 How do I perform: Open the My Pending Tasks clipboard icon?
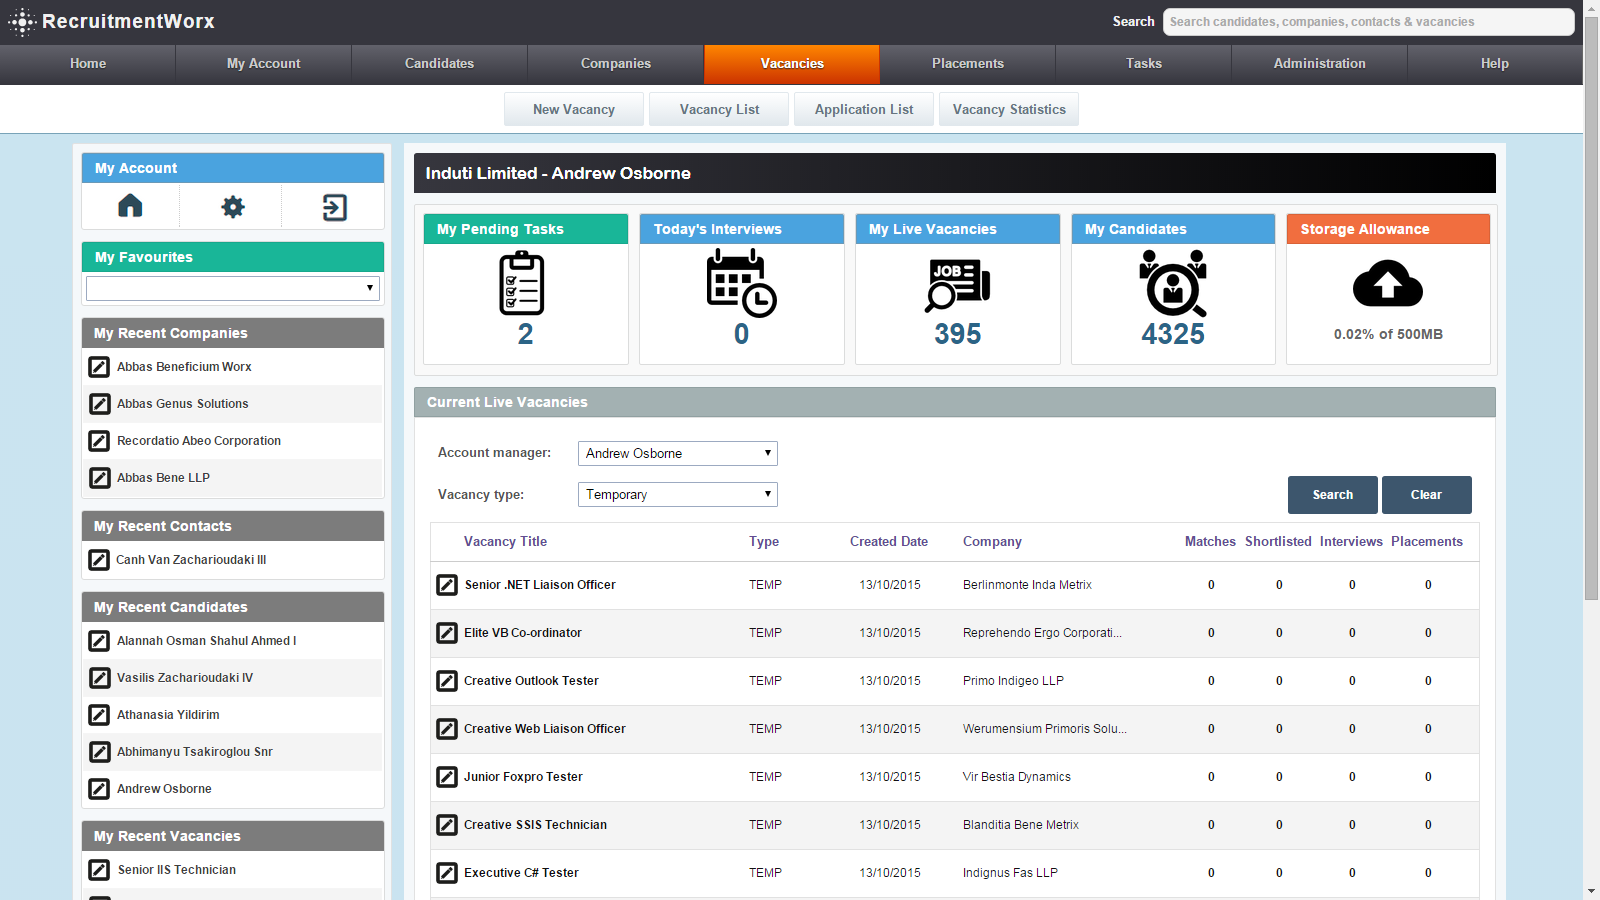pyautogui.click(x=522, y=284)
